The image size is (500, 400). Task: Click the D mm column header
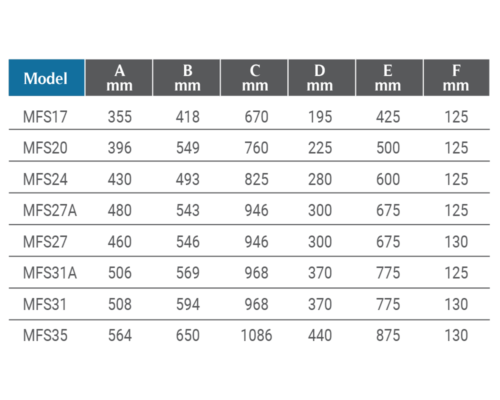coord(322,78)
